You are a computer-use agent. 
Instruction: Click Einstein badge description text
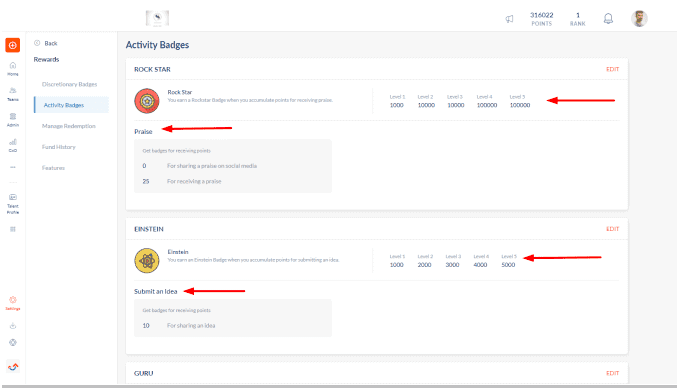[x=253, y=260]
